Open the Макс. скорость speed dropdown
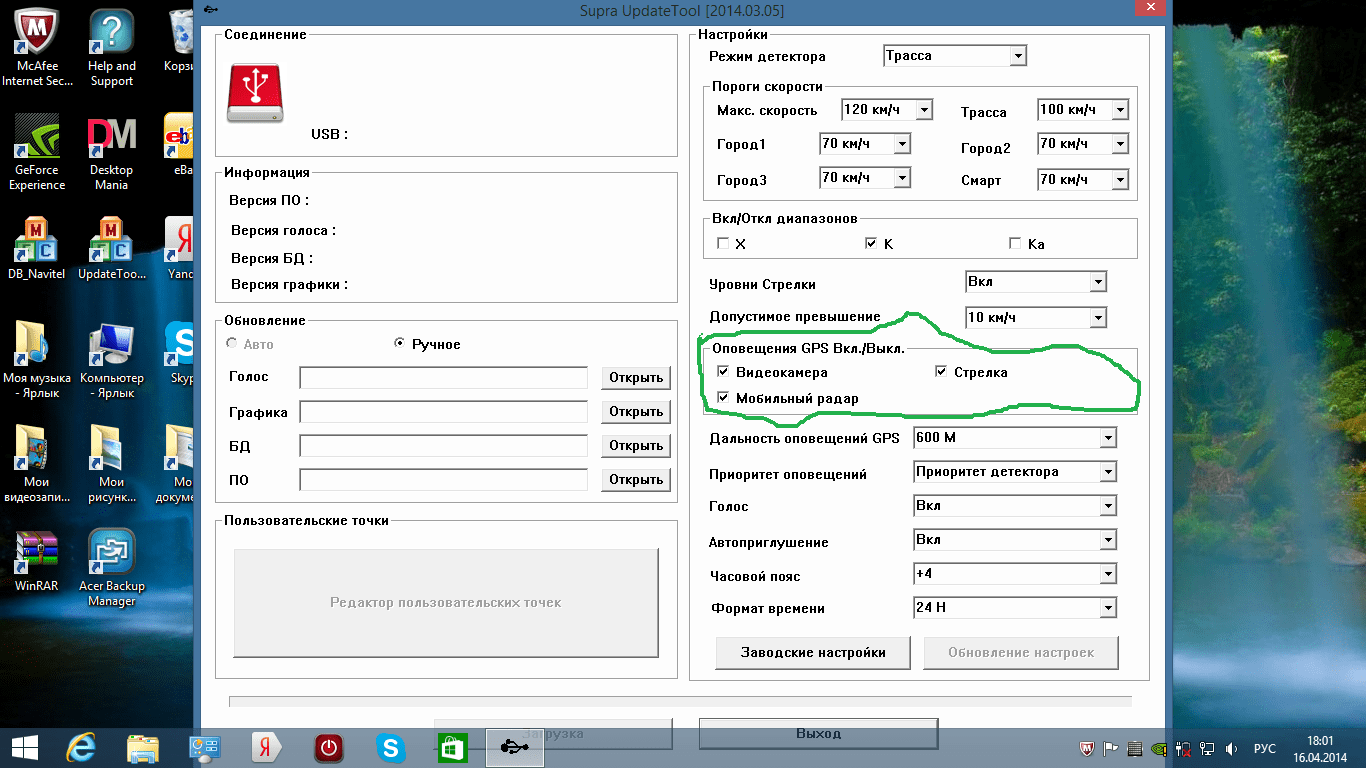 [924, 110]
